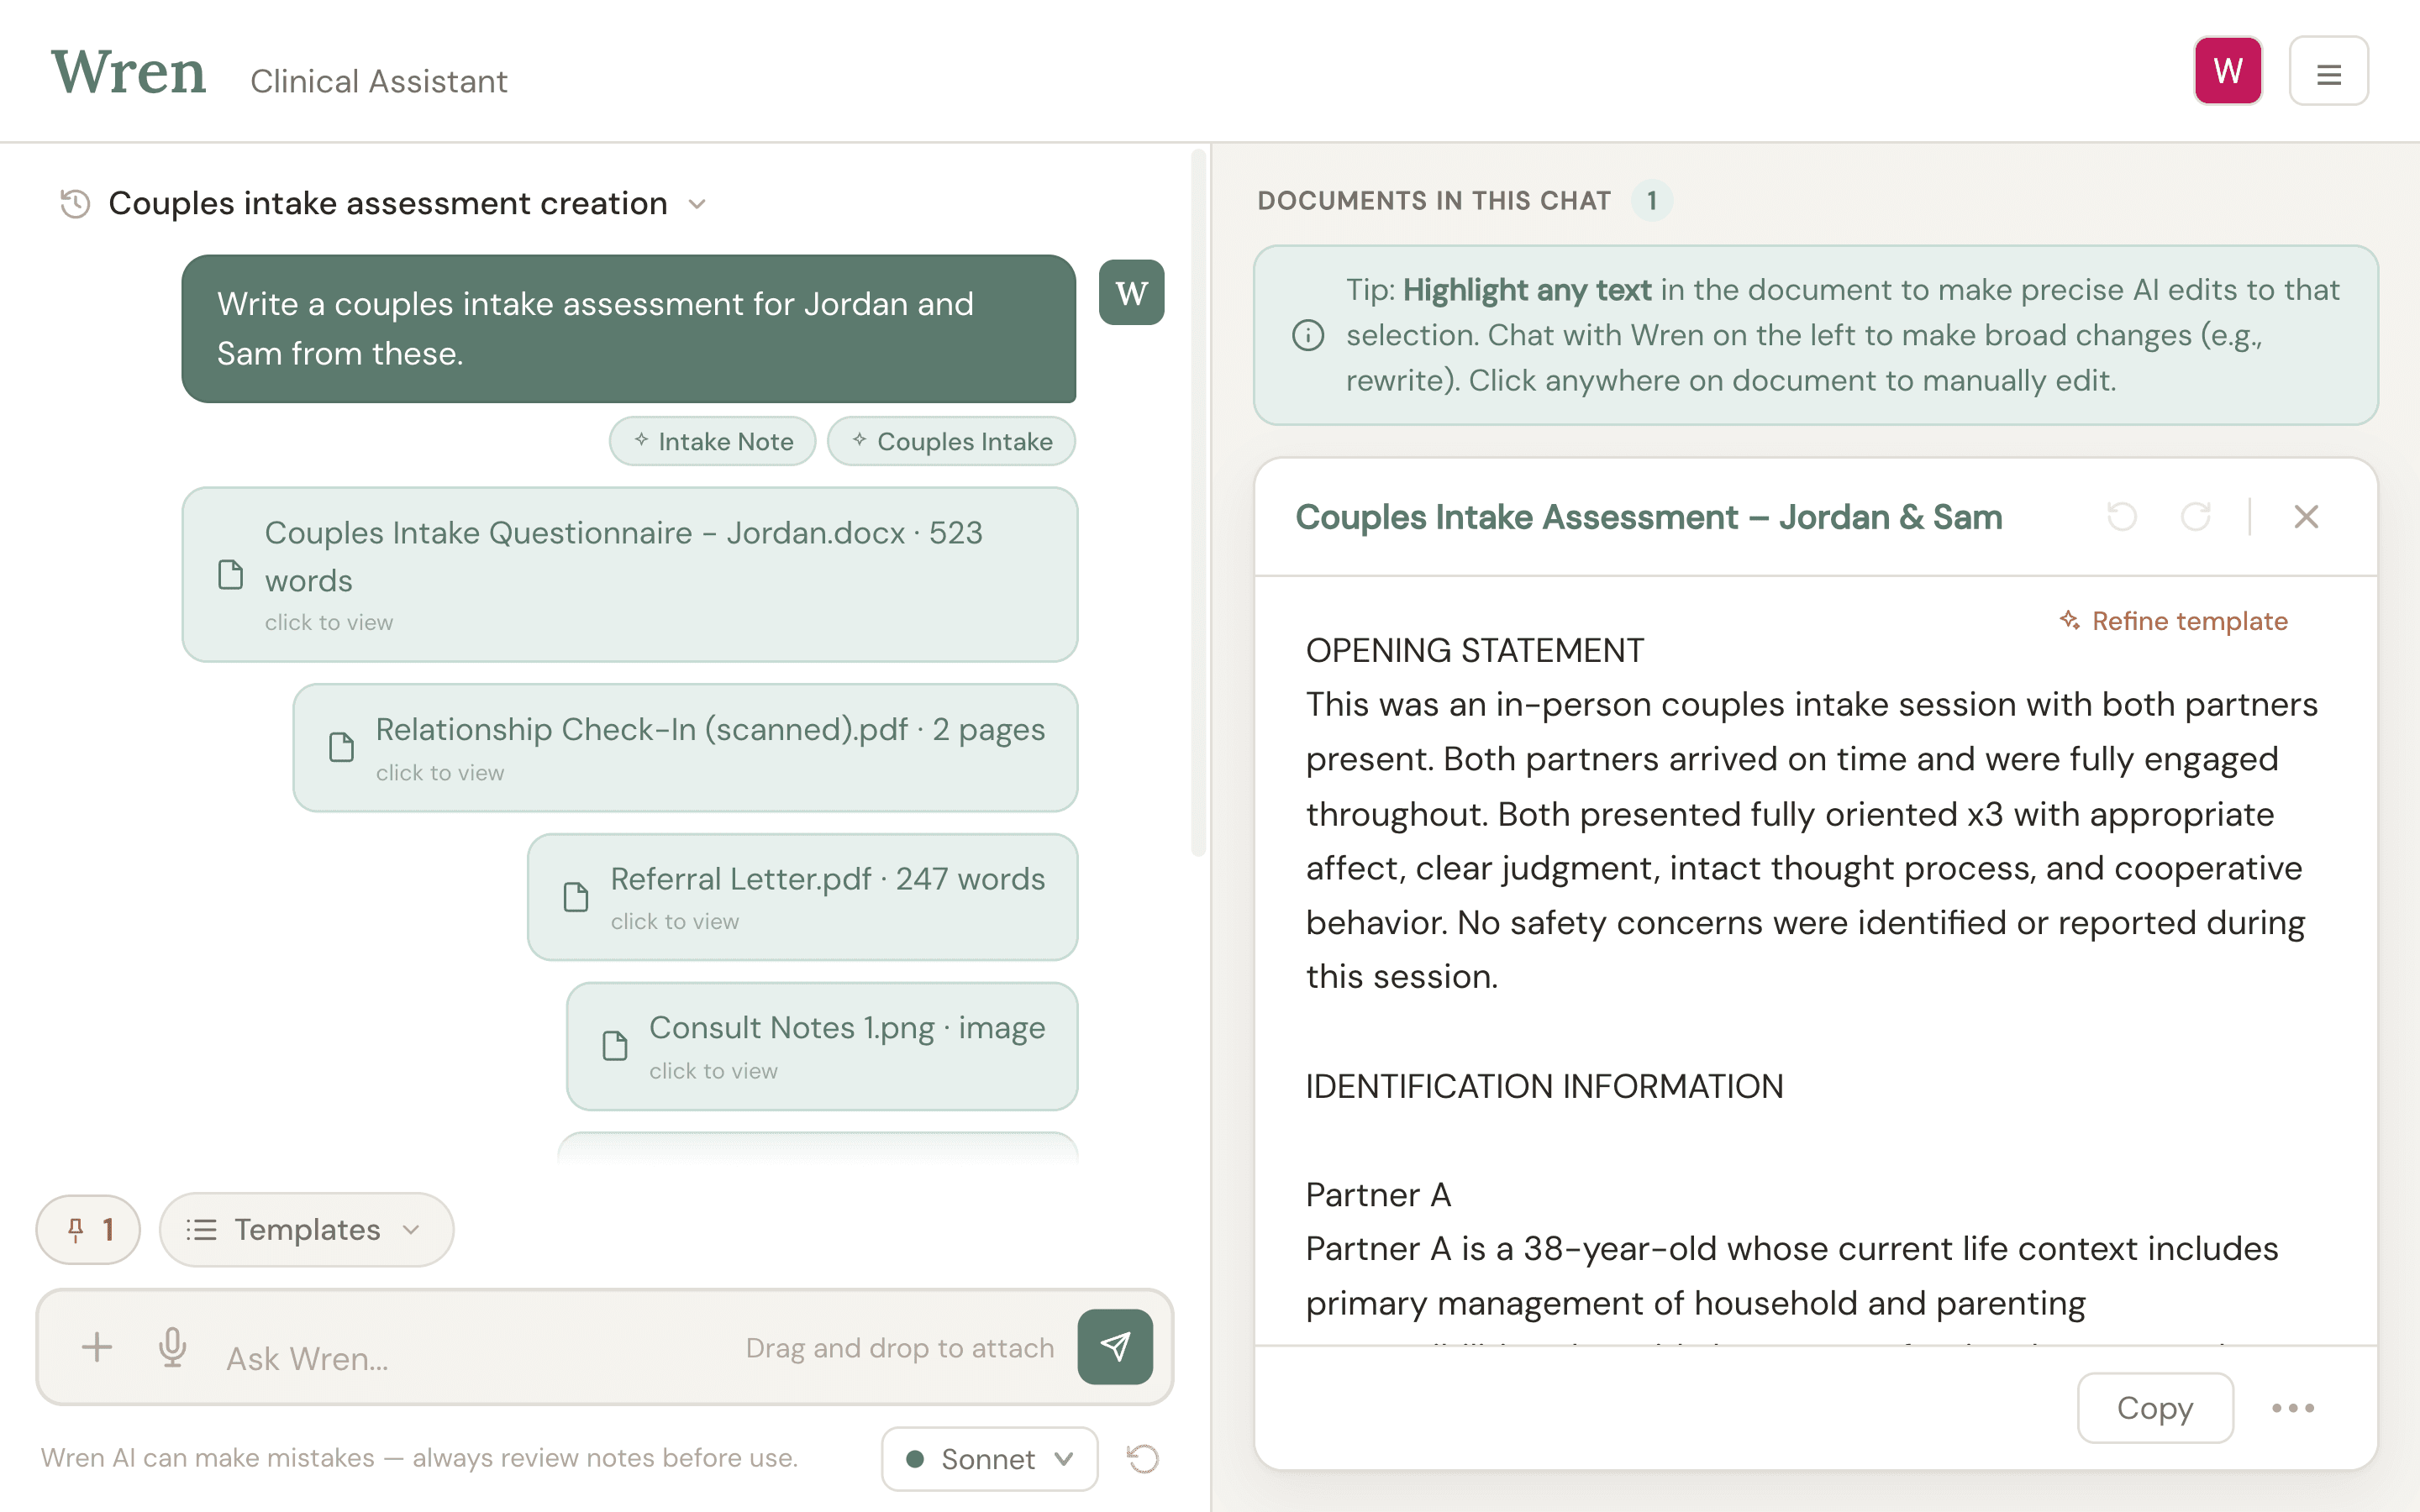
Task: Click the file icon on Relationship Check-In pdf
Action: point(342,748)
